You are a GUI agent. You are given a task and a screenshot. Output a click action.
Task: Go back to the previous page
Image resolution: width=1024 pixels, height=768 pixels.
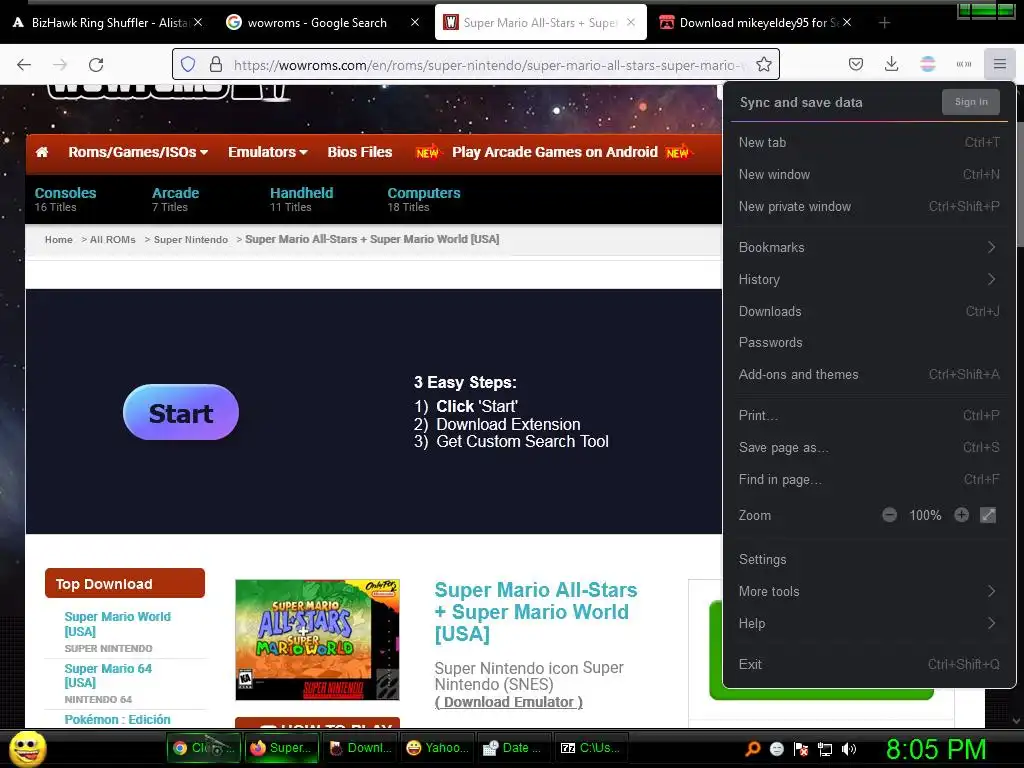pos(24,64)
